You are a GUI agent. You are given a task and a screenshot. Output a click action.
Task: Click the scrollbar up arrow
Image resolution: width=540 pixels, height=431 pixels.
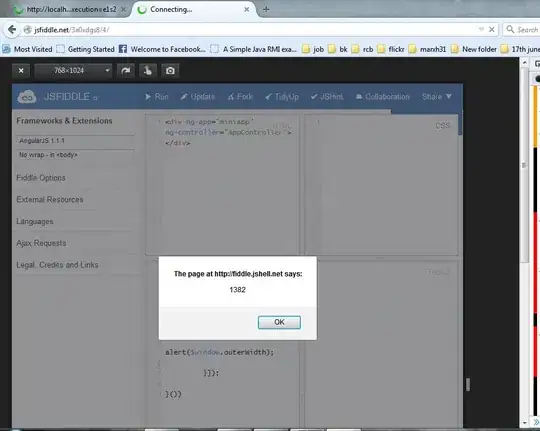click(x=524, y=62)
